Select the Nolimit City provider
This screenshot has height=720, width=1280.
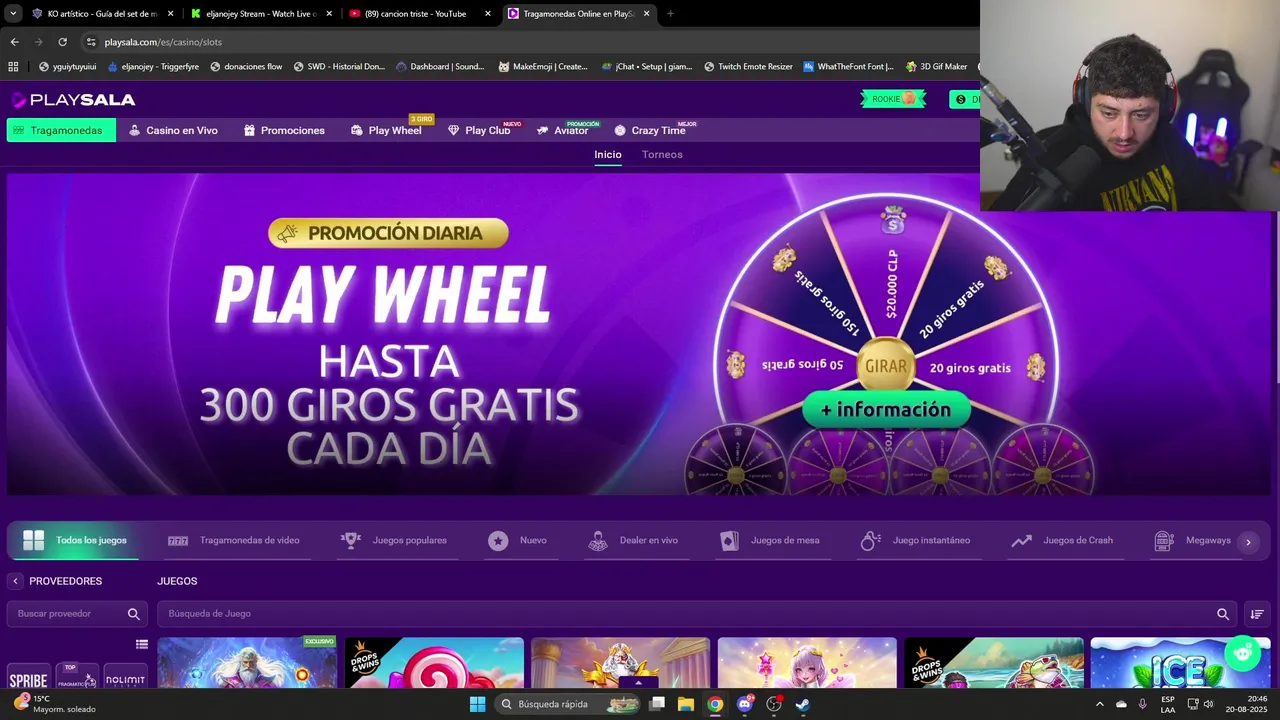[126, 677]
